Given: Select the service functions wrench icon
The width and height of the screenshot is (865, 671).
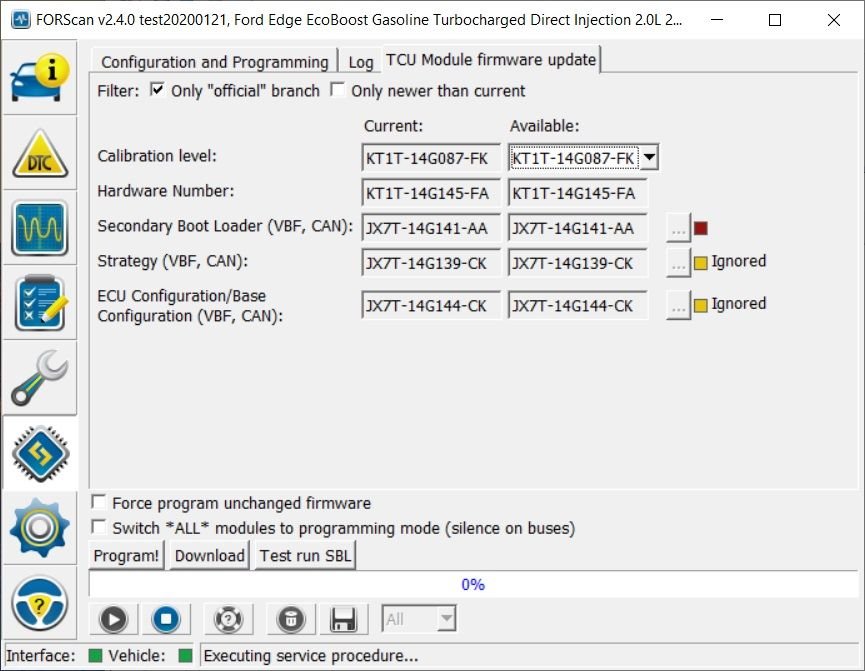Looking at the screenshot, I should click(x=40, y=378).
